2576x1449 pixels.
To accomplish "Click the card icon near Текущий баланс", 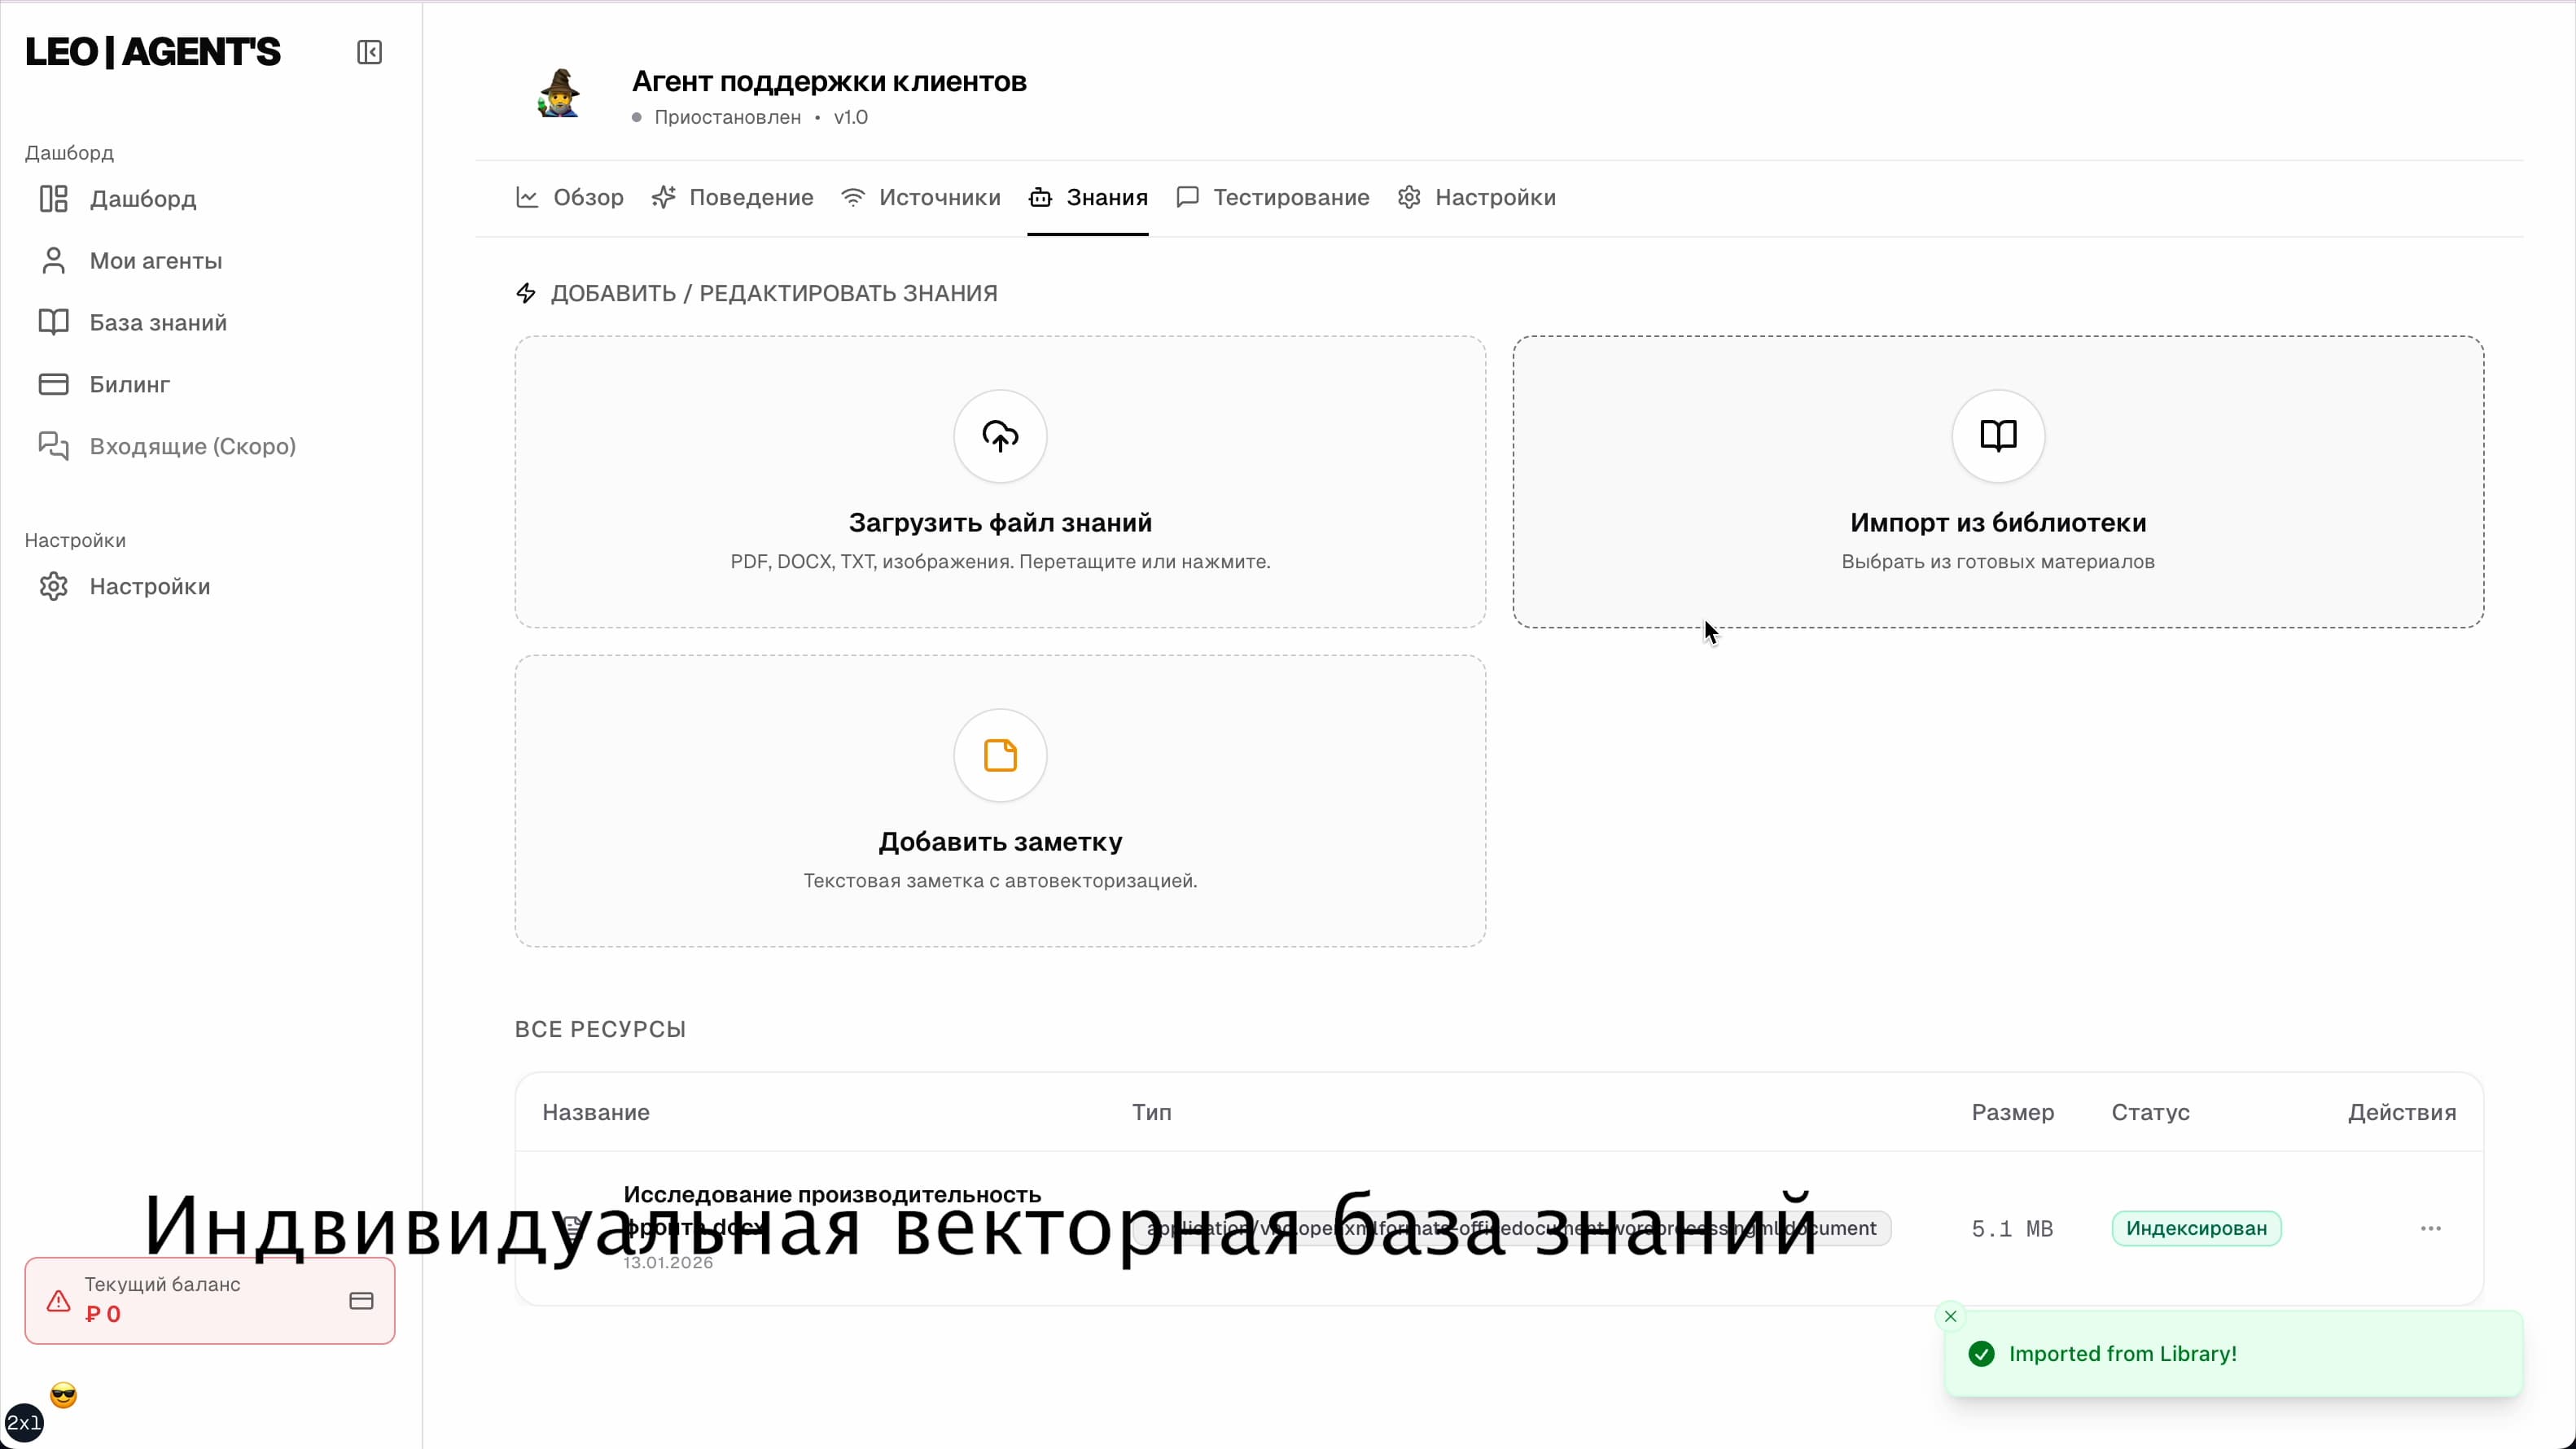I will click(361, 1300).
